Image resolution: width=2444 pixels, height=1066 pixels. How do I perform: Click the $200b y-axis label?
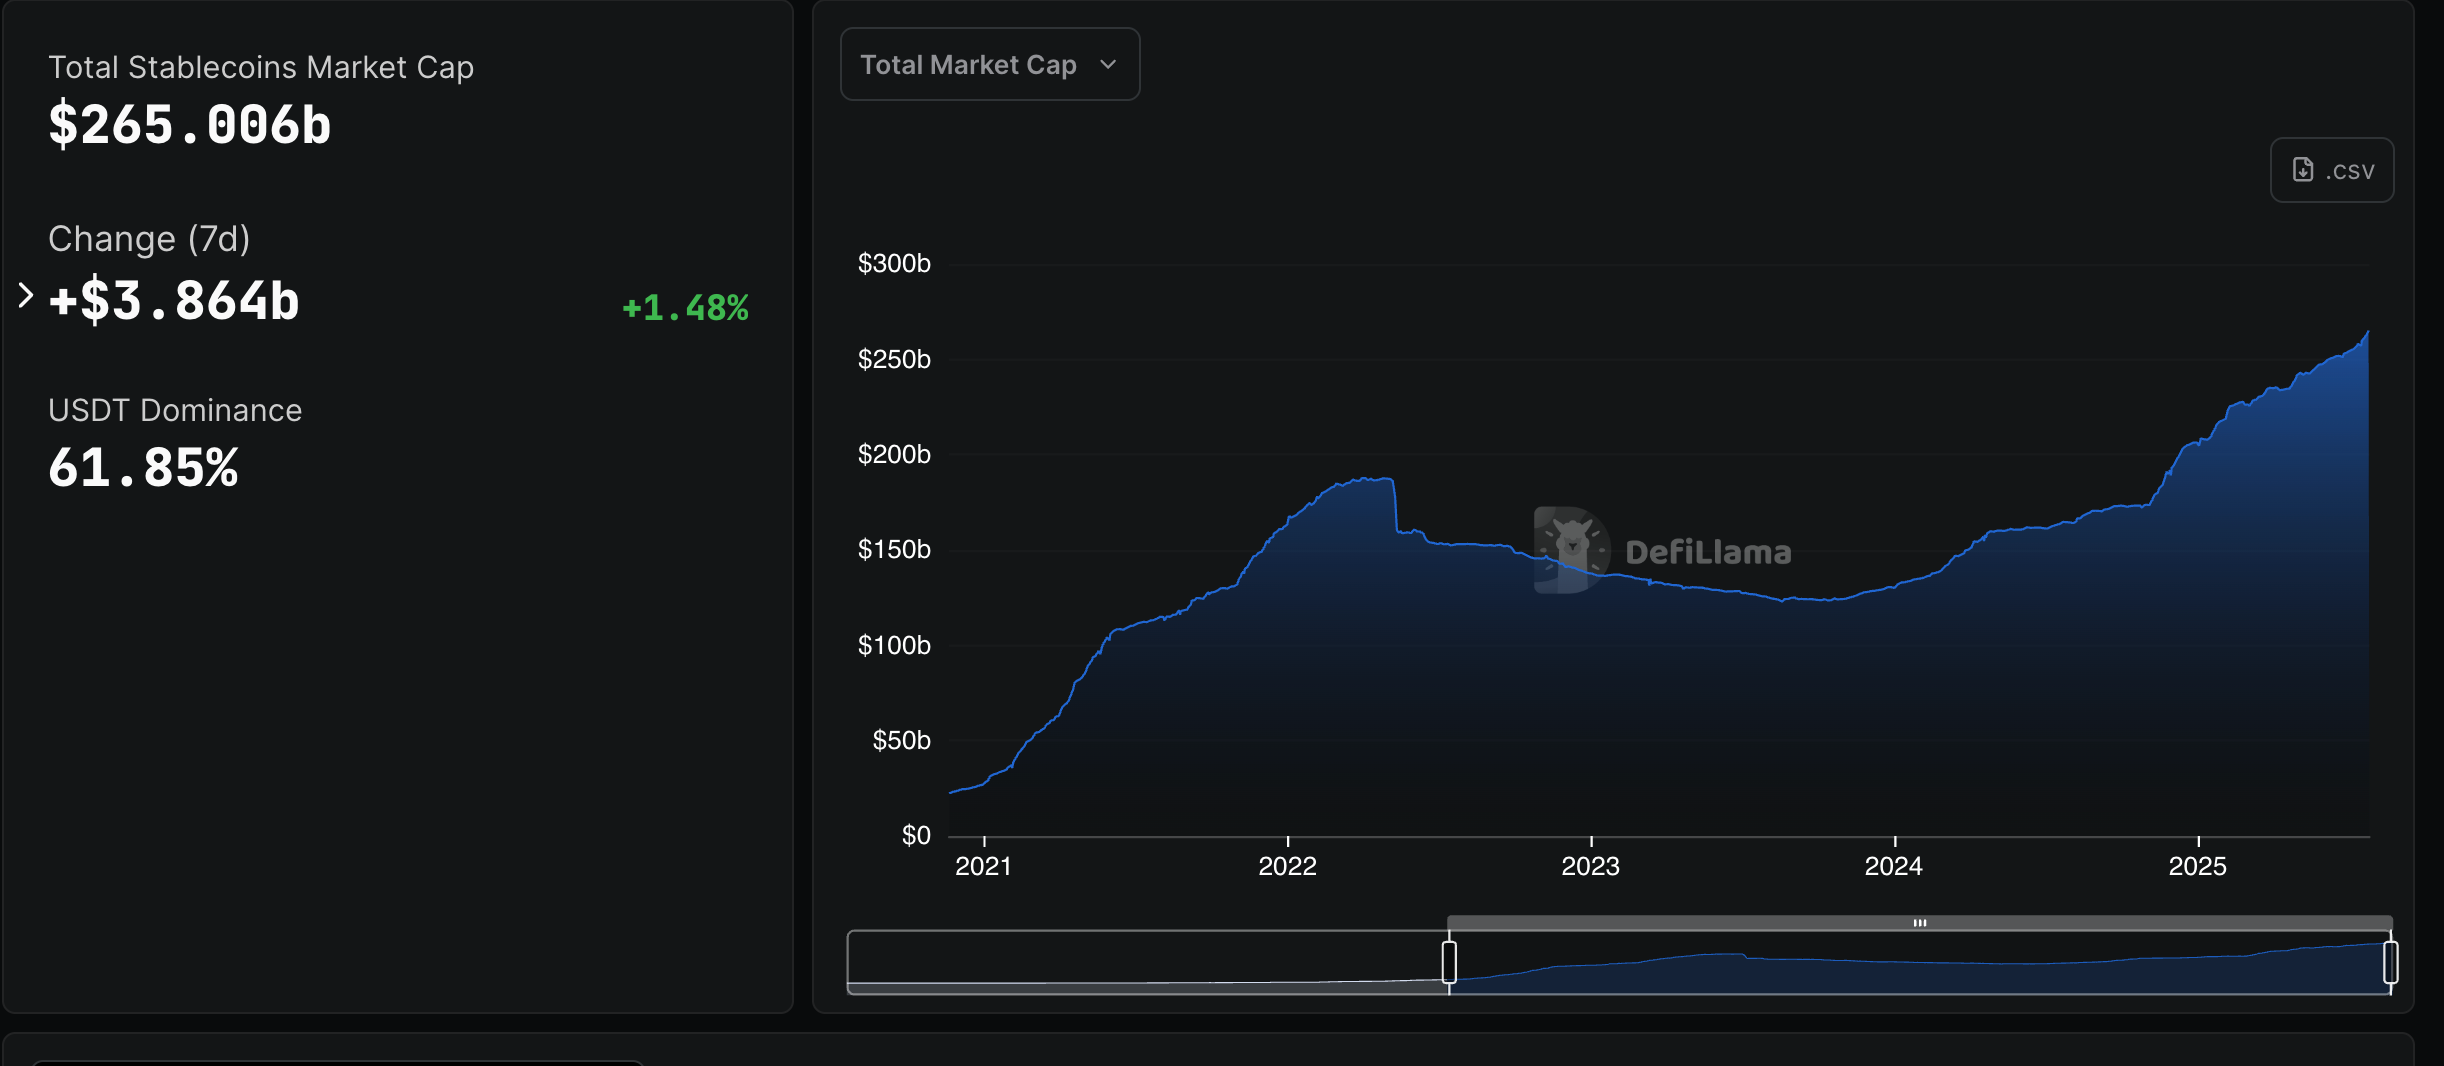tap(894, 454)
